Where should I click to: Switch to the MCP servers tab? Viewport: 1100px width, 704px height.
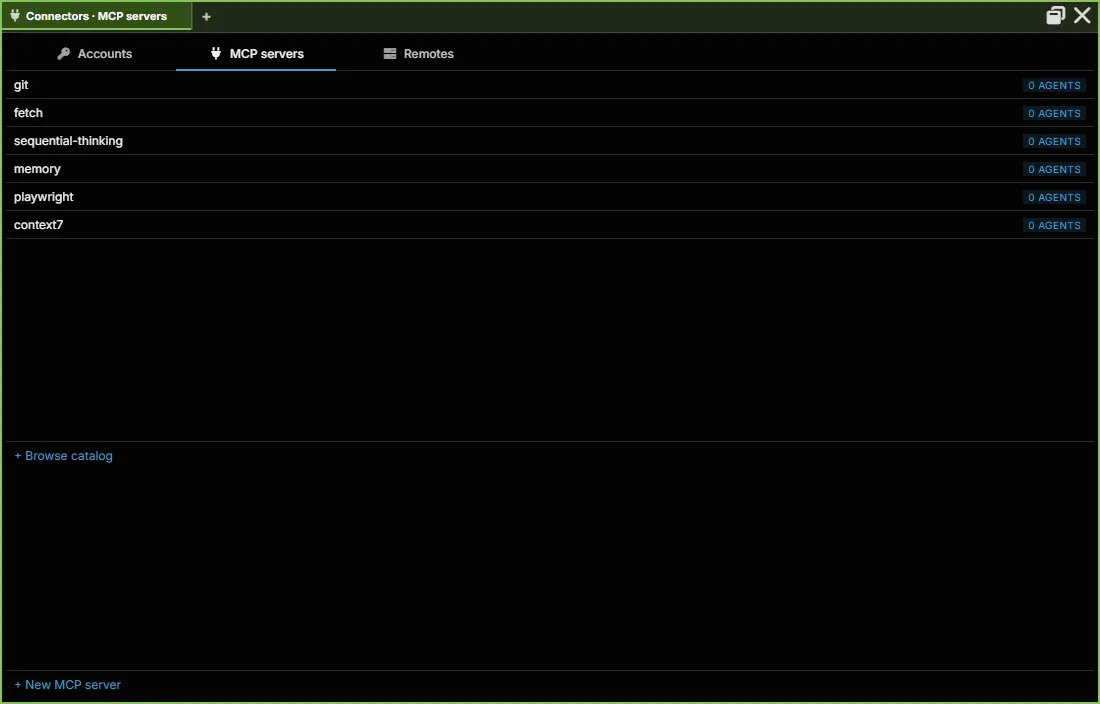(x=256, y=54)
